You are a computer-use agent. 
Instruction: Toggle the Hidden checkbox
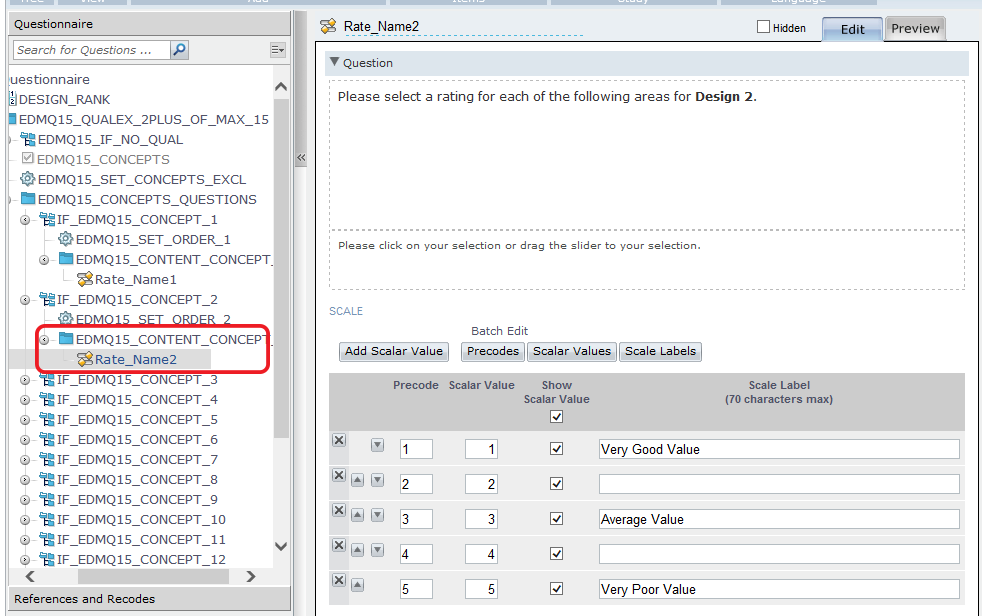tap(763, 26)
